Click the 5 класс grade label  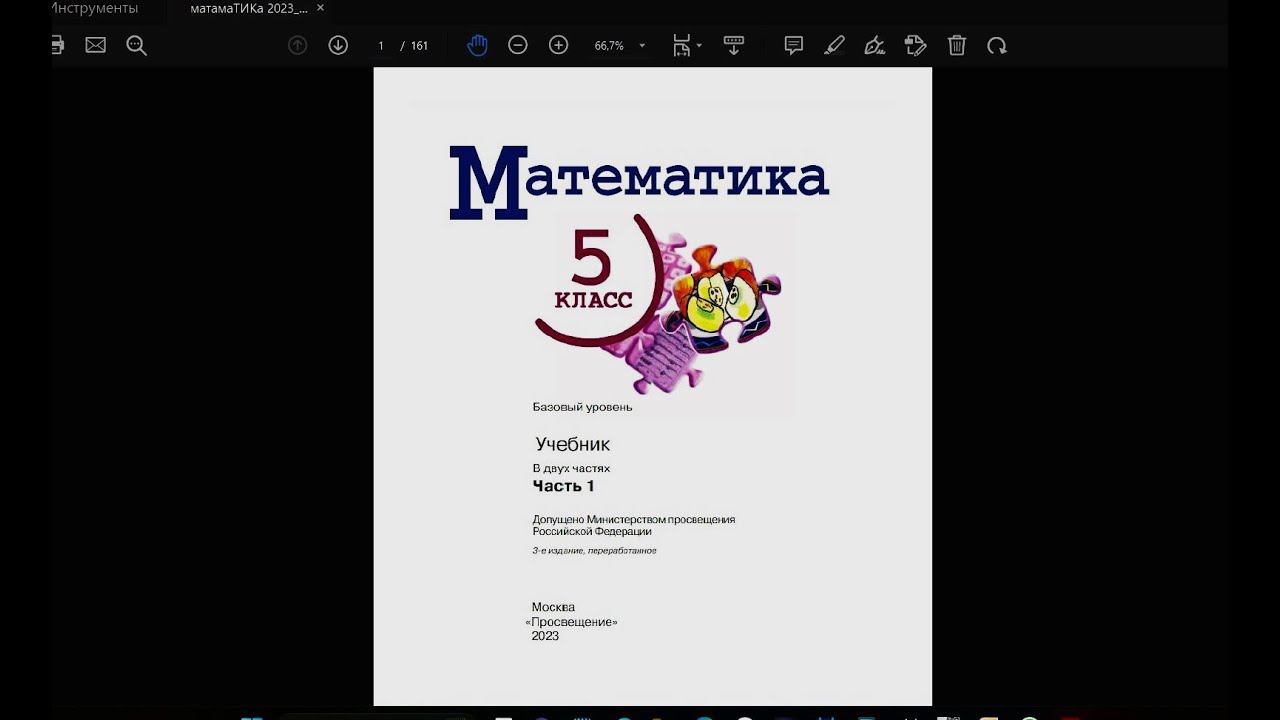click(592, 270)
